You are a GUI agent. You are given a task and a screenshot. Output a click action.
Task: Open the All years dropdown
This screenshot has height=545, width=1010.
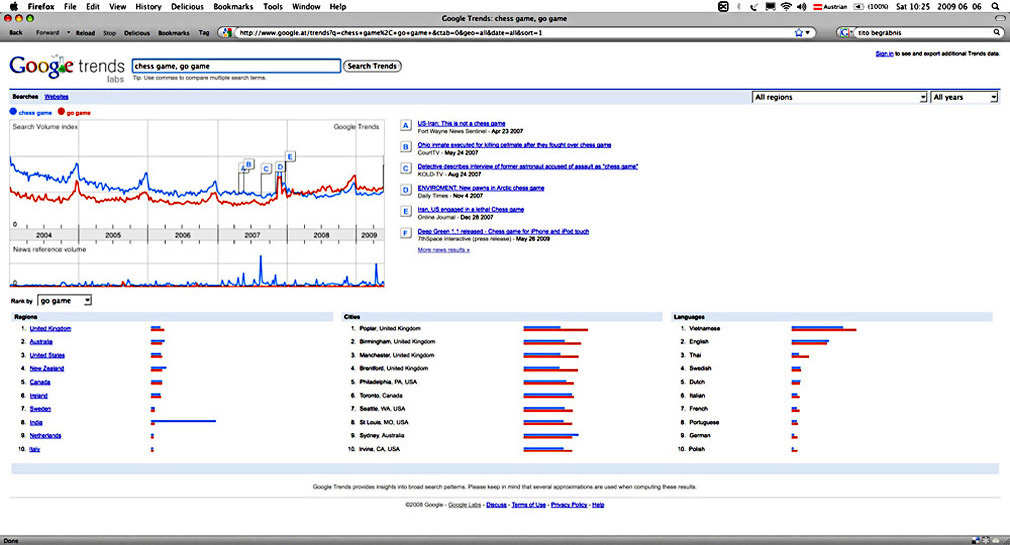pyautogui.click(x=964, y=97)
